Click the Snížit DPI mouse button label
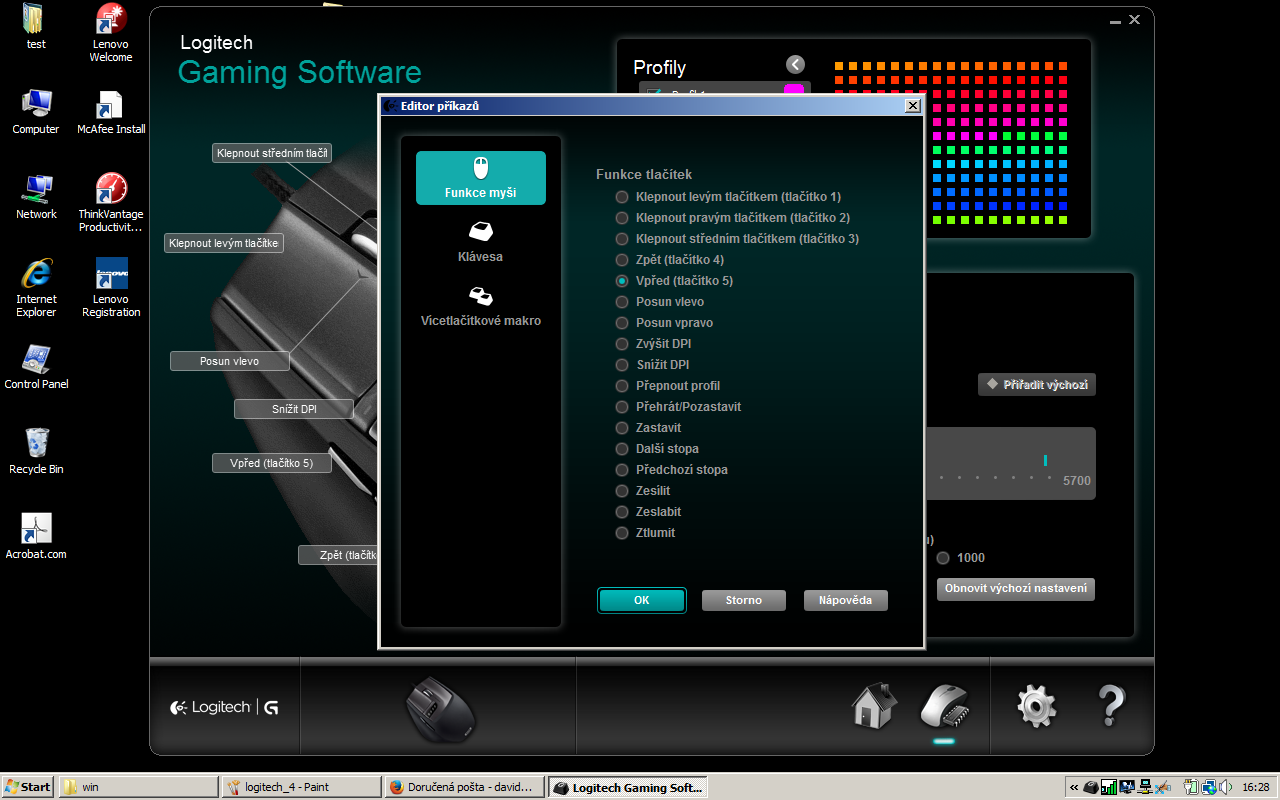This screenshot has height=800, width=1280. (x=294, y=409)
